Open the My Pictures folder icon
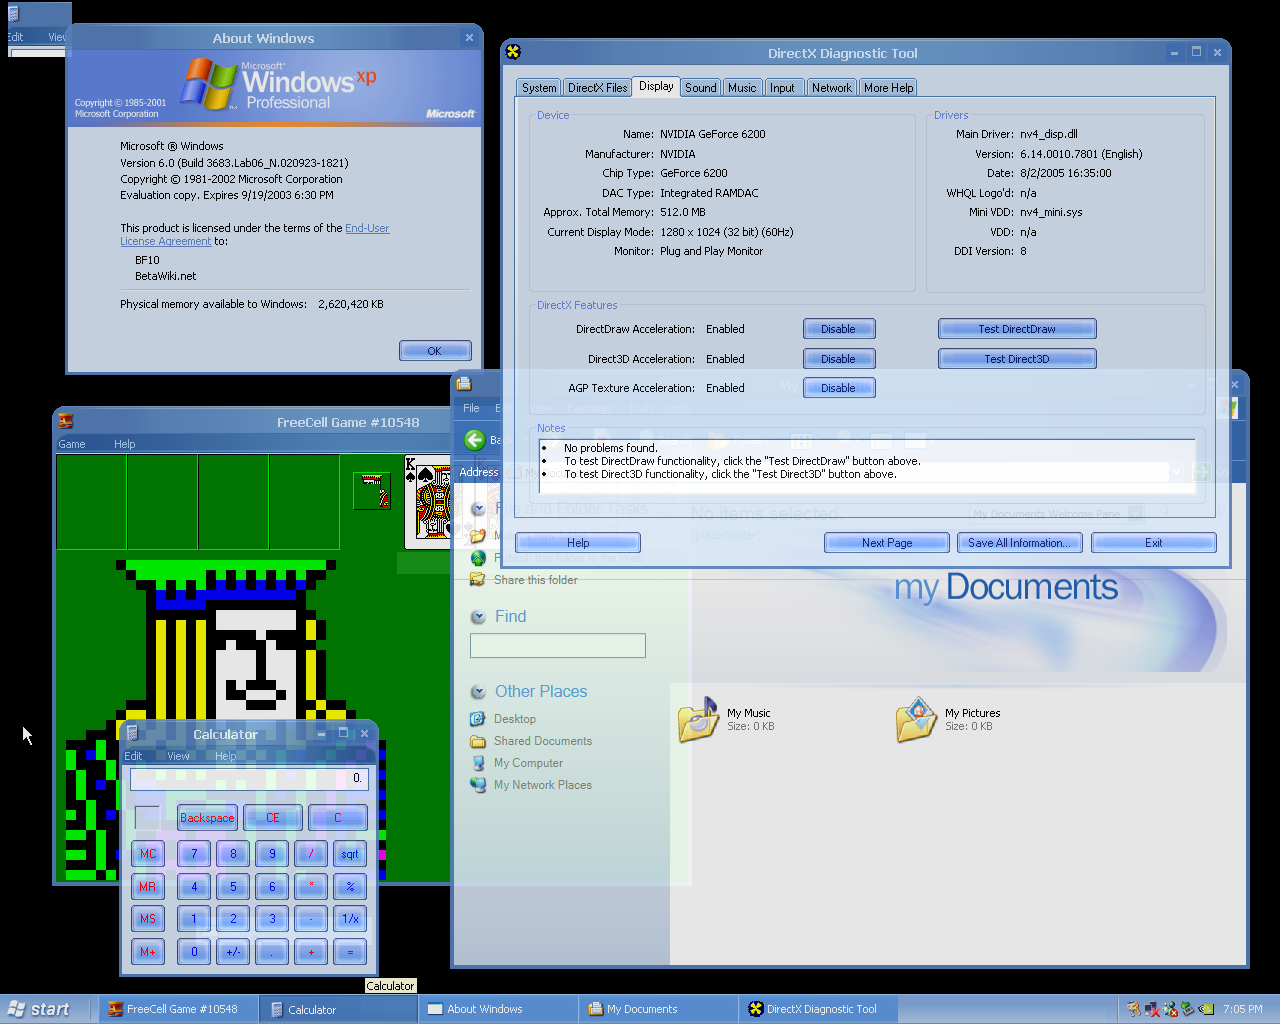Image resolution: width=1280 pixels, height=1024 pixels. [x=916, y=719]
